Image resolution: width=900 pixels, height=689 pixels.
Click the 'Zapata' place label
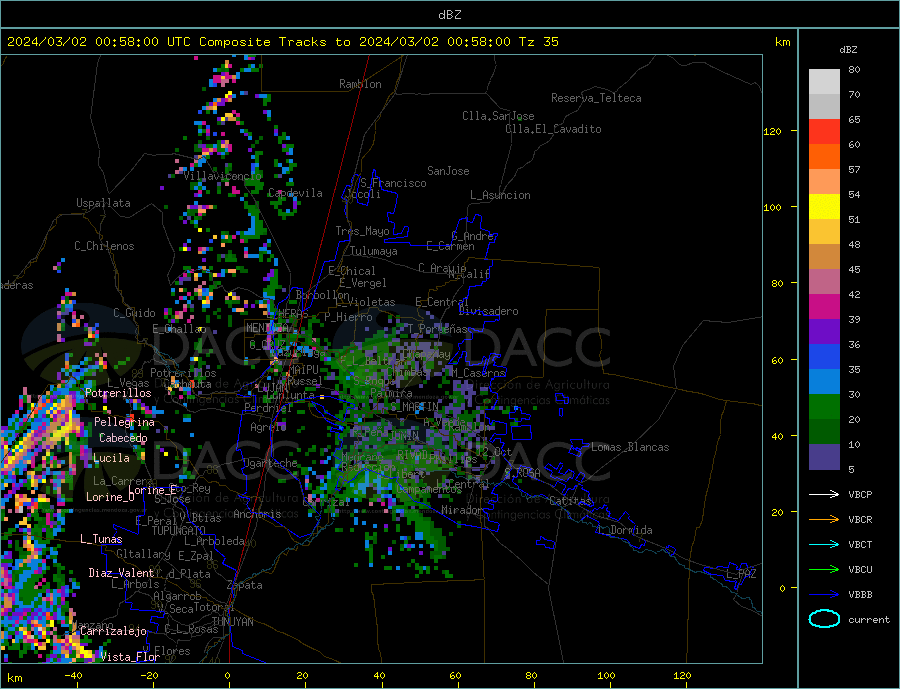pyautogui.click(x=245, y=585)
